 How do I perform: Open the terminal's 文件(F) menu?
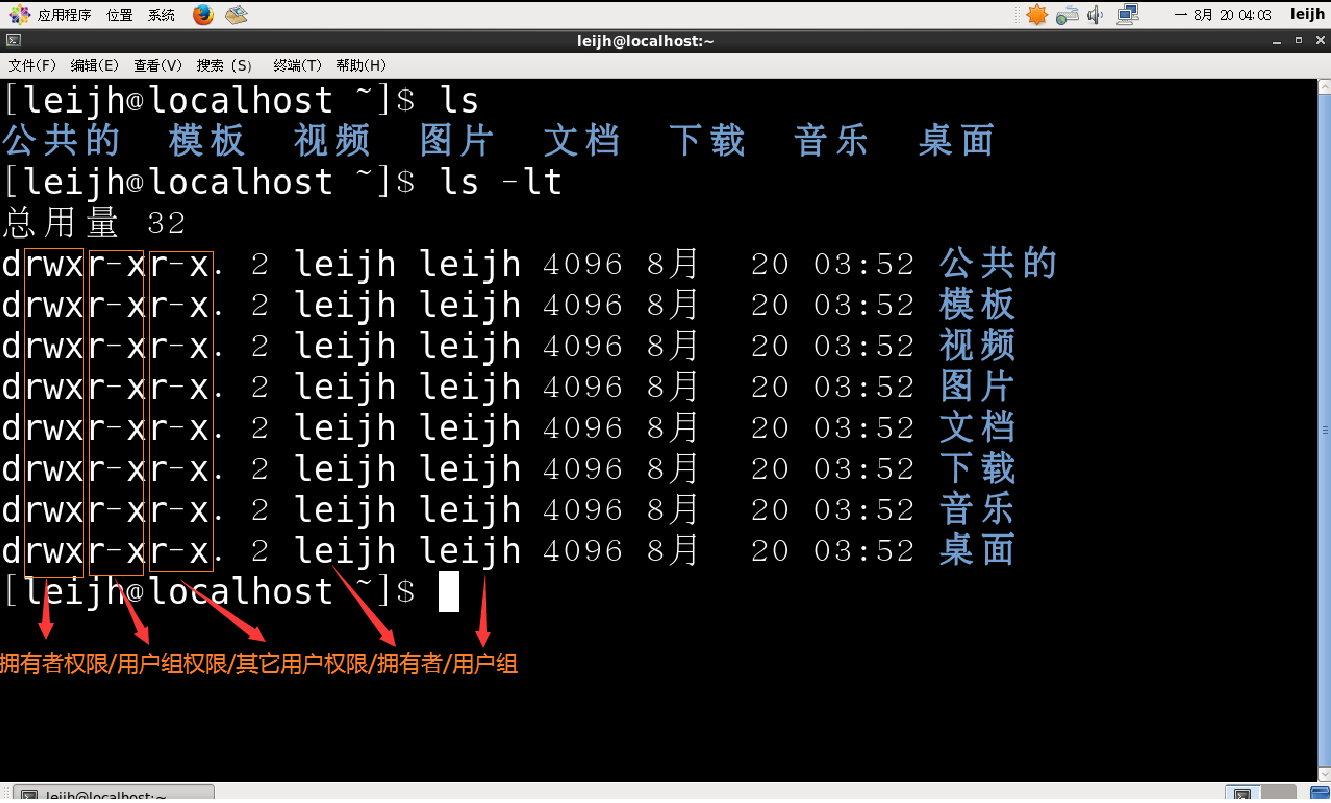point(31,65)
